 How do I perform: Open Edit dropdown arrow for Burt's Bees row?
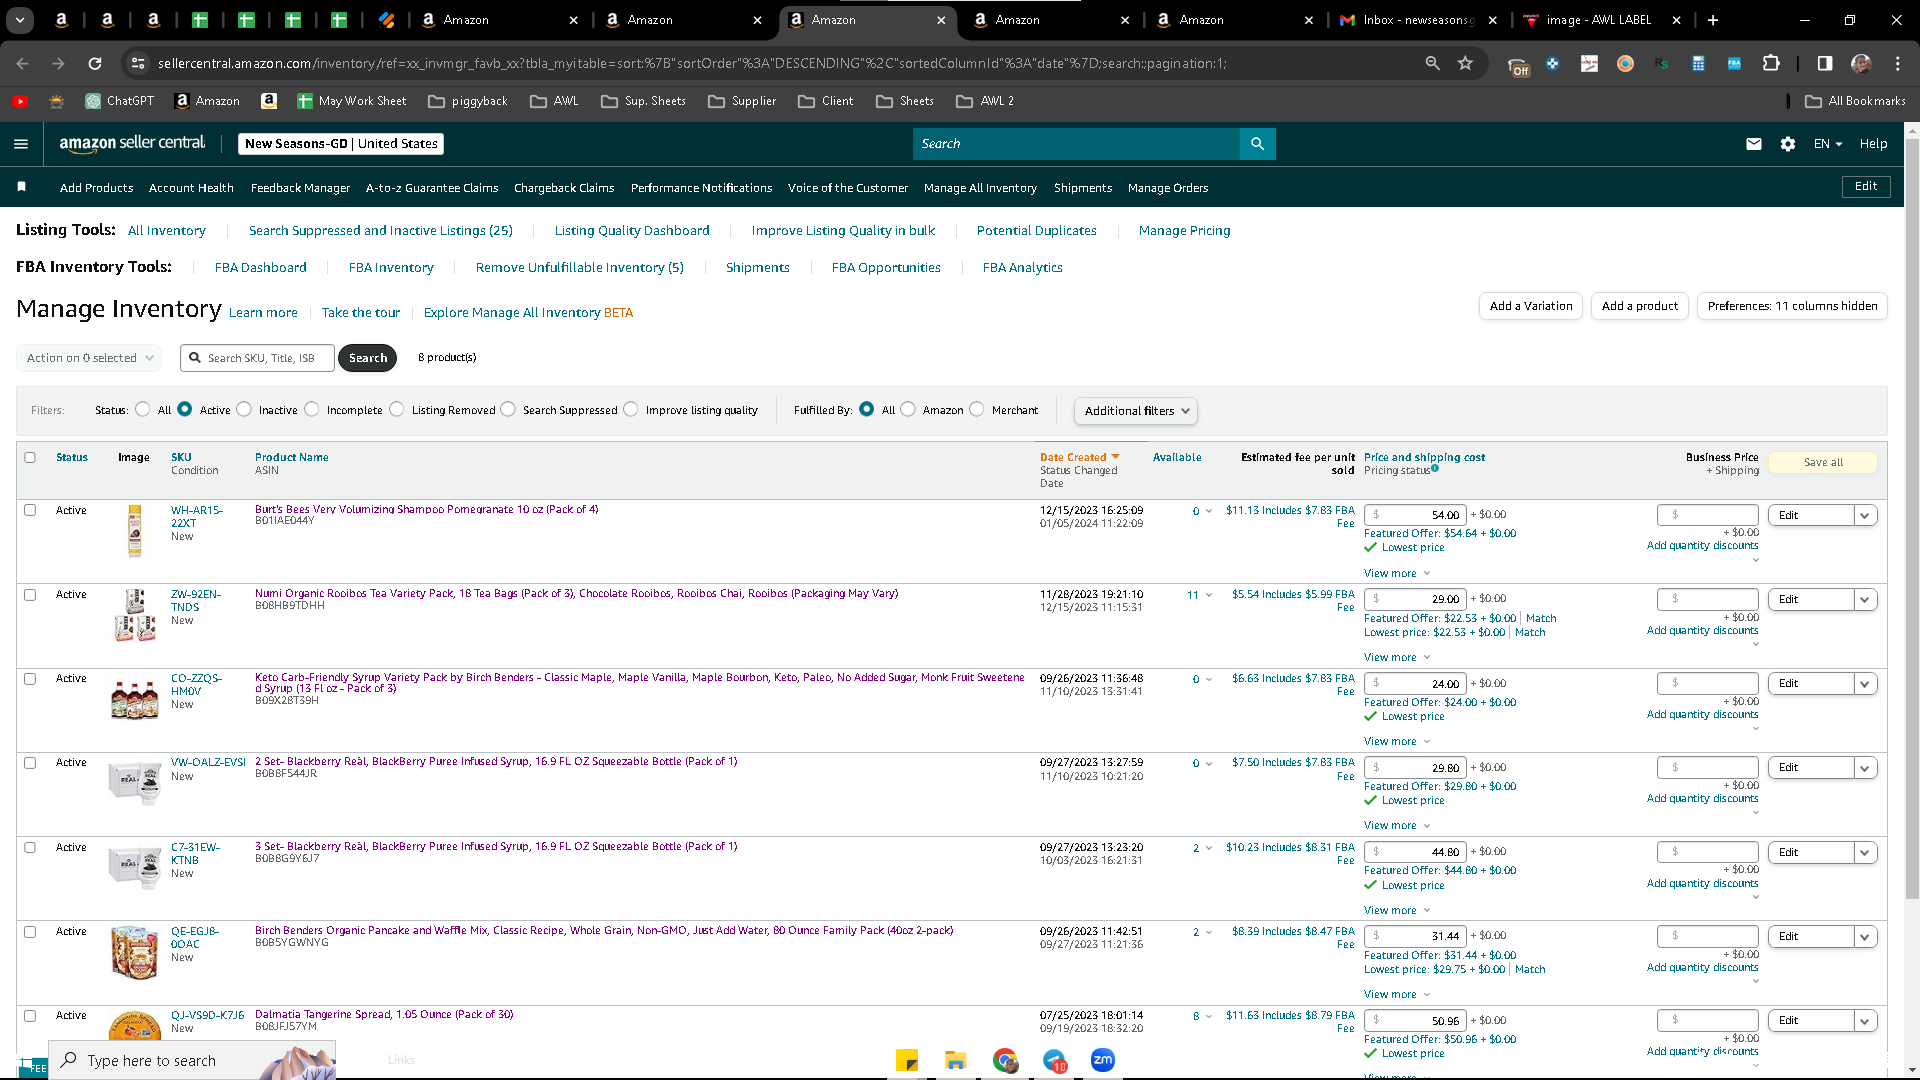click(1865, 515)
